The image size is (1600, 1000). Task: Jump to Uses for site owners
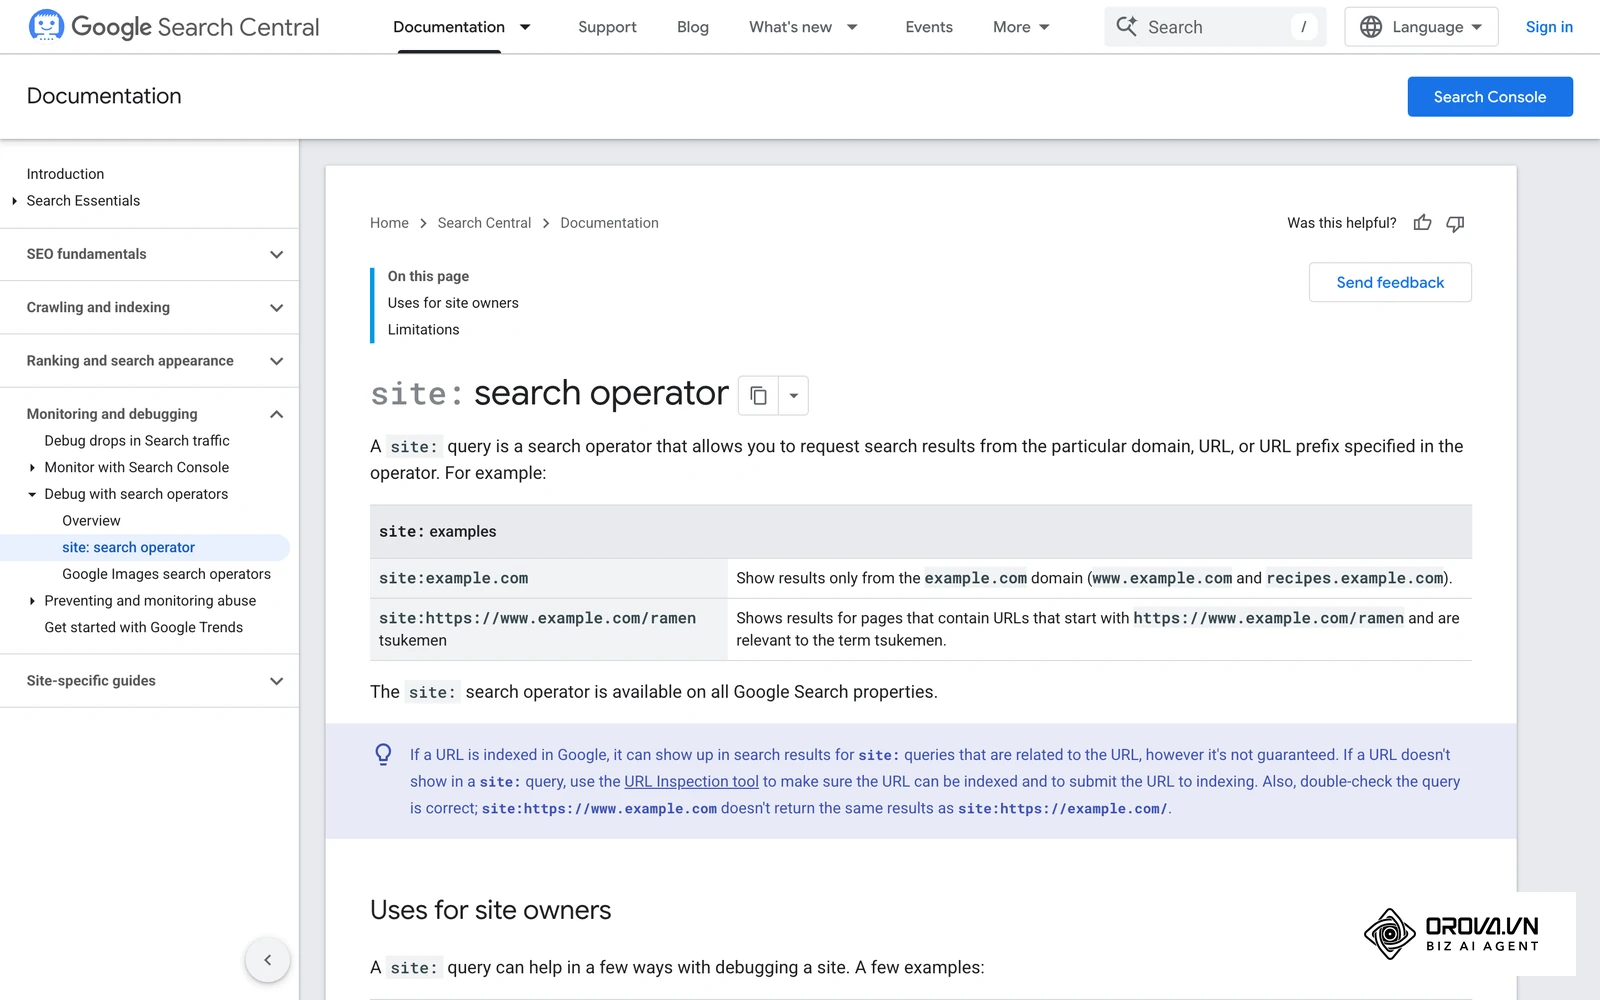[453, 303]
